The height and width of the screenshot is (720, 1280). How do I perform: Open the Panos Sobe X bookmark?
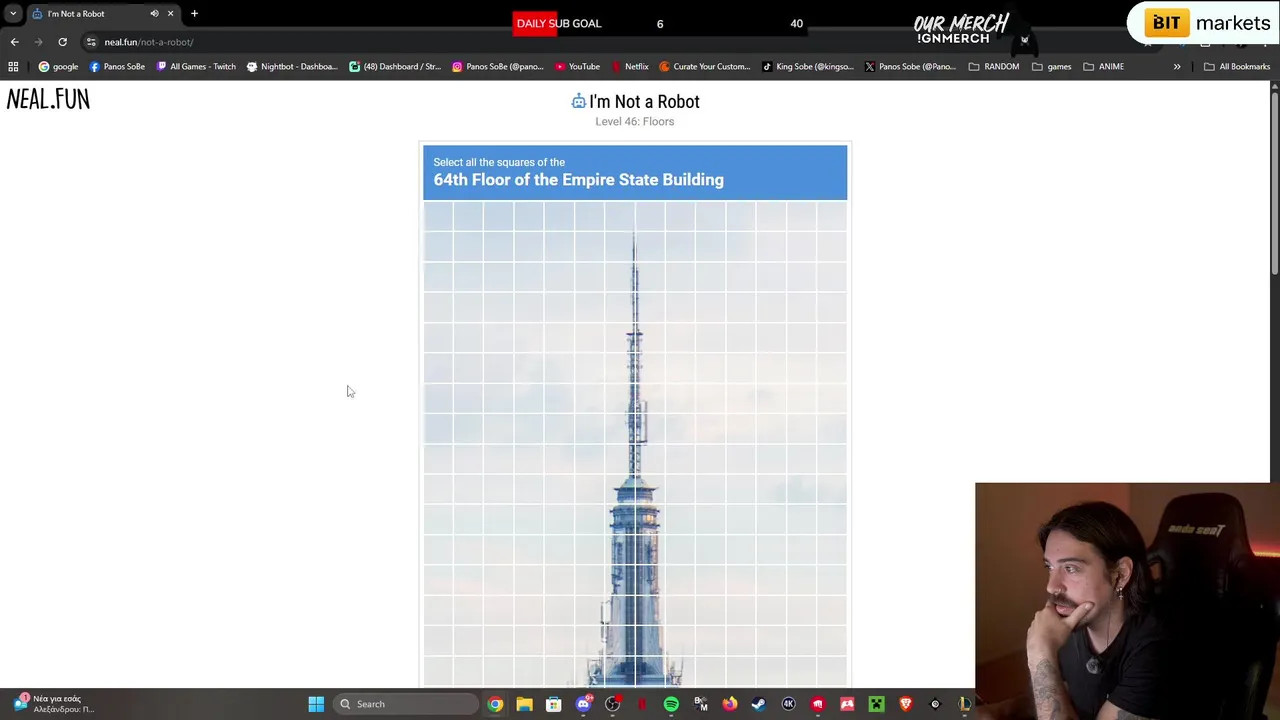pyautogui.click(x=911, y=67)
